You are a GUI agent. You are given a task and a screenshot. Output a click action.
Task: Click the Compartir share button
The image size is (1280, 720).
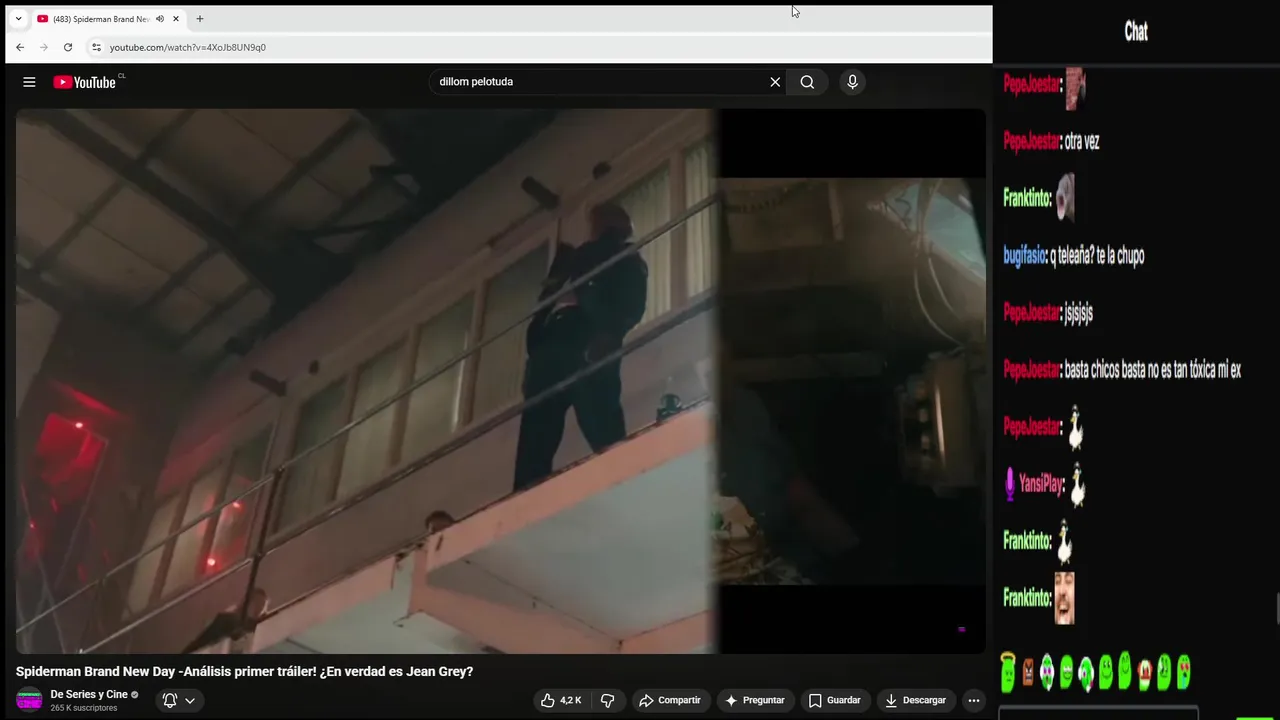click(670, 700)
